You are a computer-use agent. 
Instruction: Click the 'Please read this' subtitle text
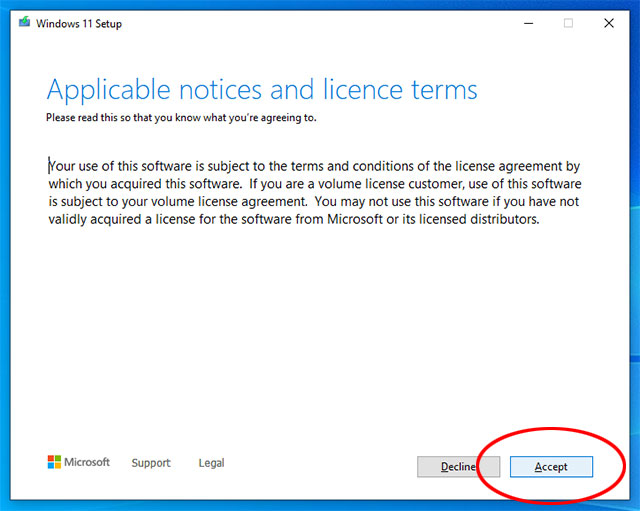tap(181, 118)
